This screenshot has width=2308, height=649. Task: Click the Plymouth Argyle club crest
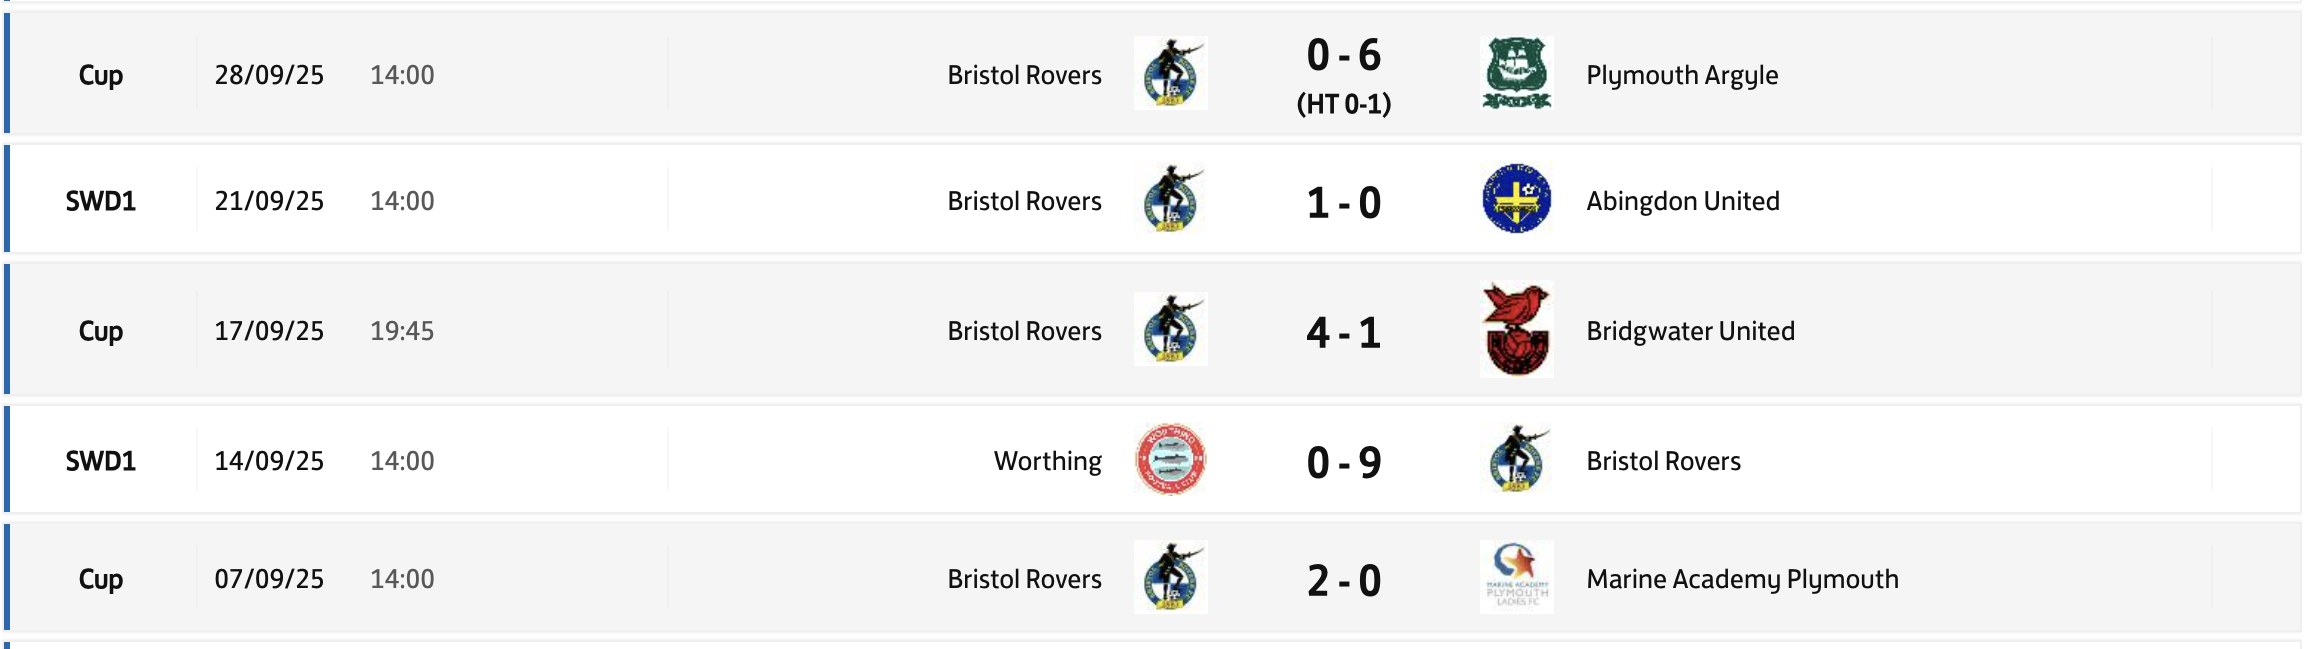click(1516, 73)
